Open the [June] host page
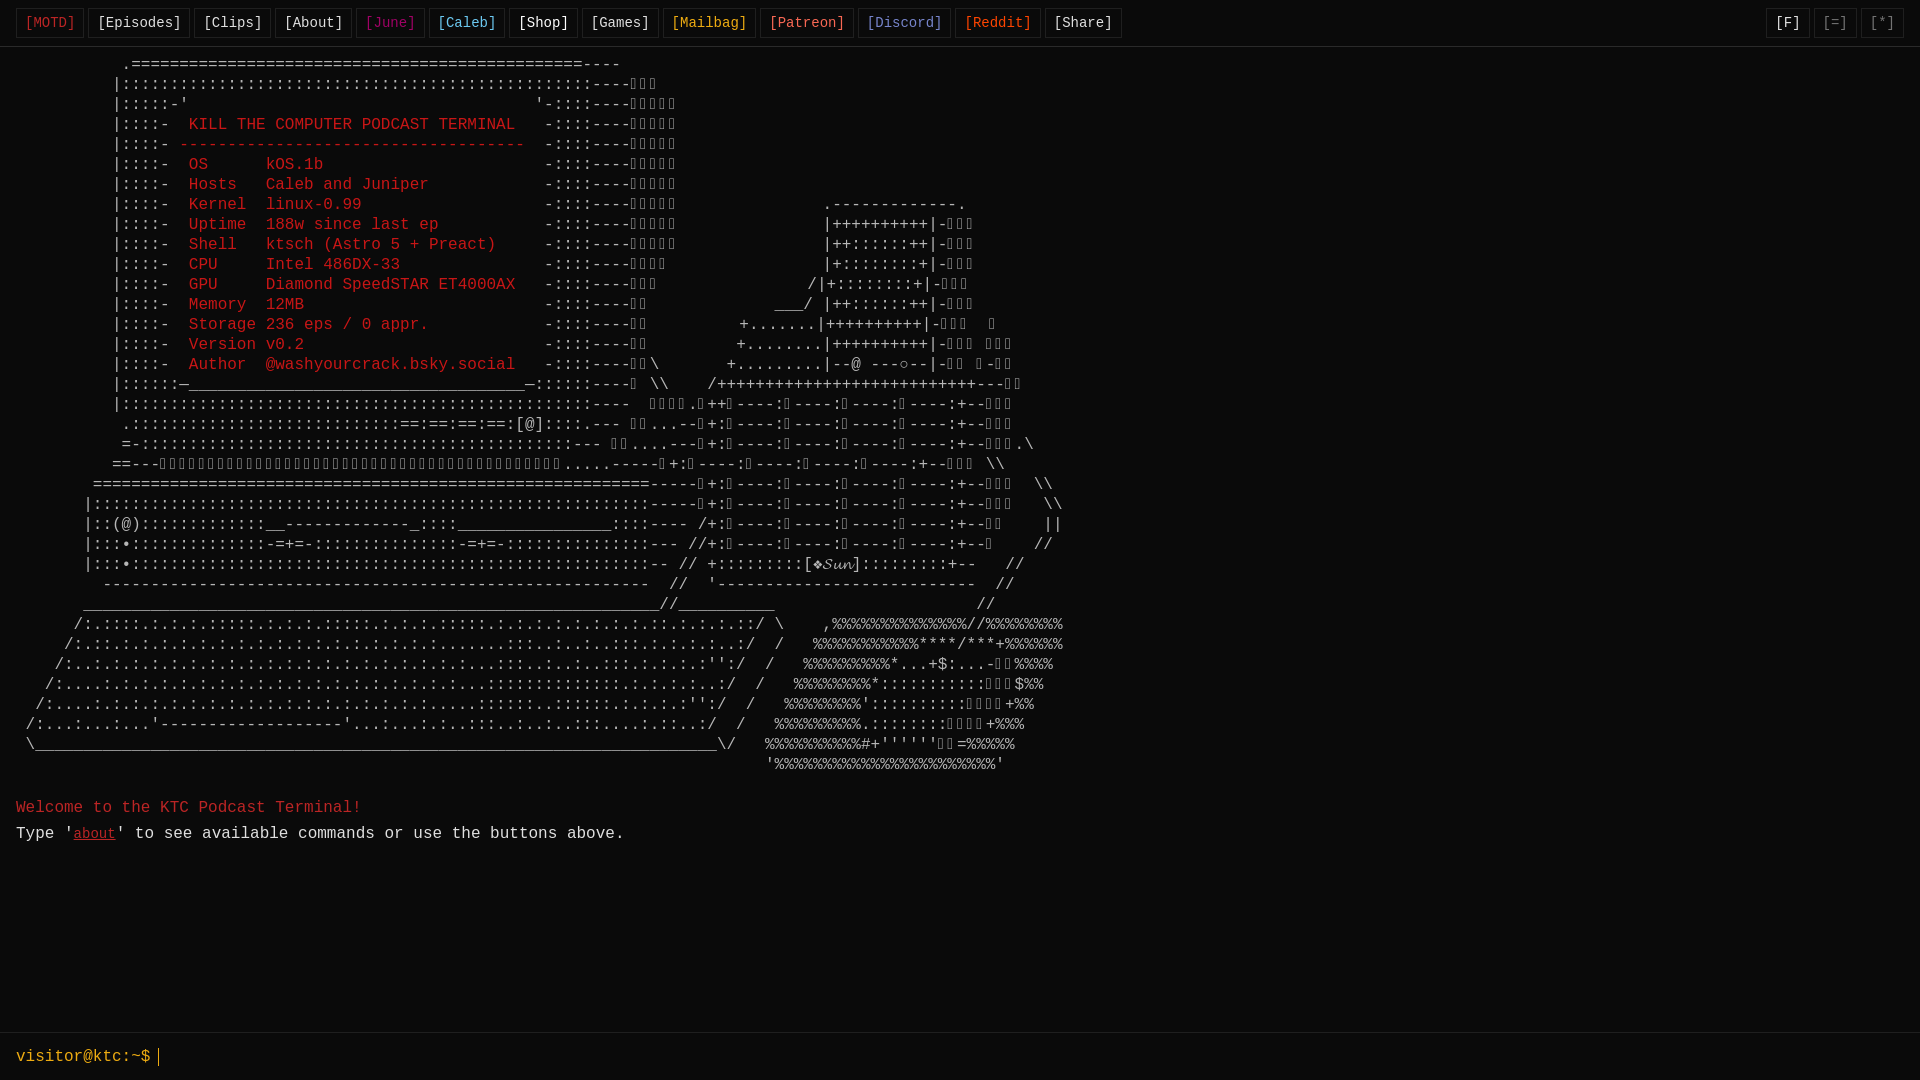The width and height of the screenshot is (1920, 1080). tap(390, 23)
